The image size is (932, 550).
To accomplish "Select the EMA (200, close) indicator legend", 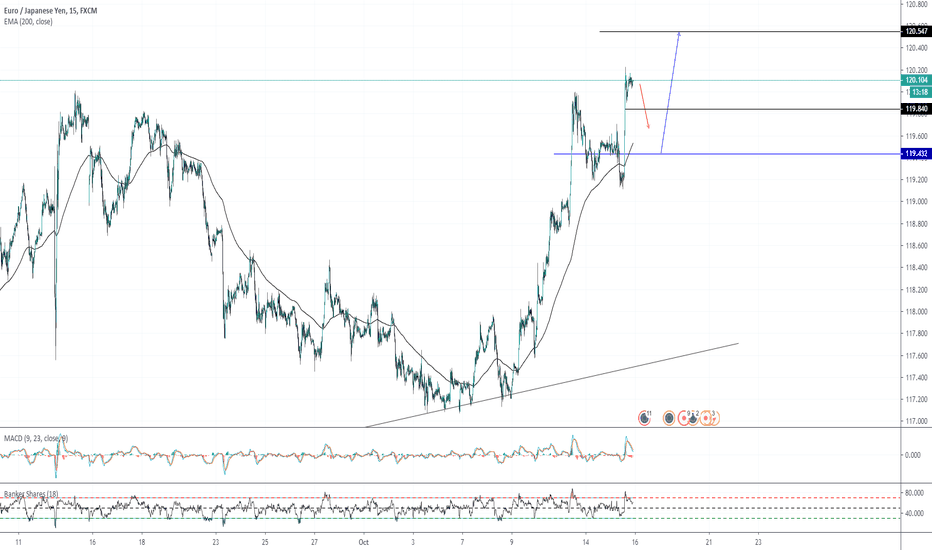I will coord(28,21).
